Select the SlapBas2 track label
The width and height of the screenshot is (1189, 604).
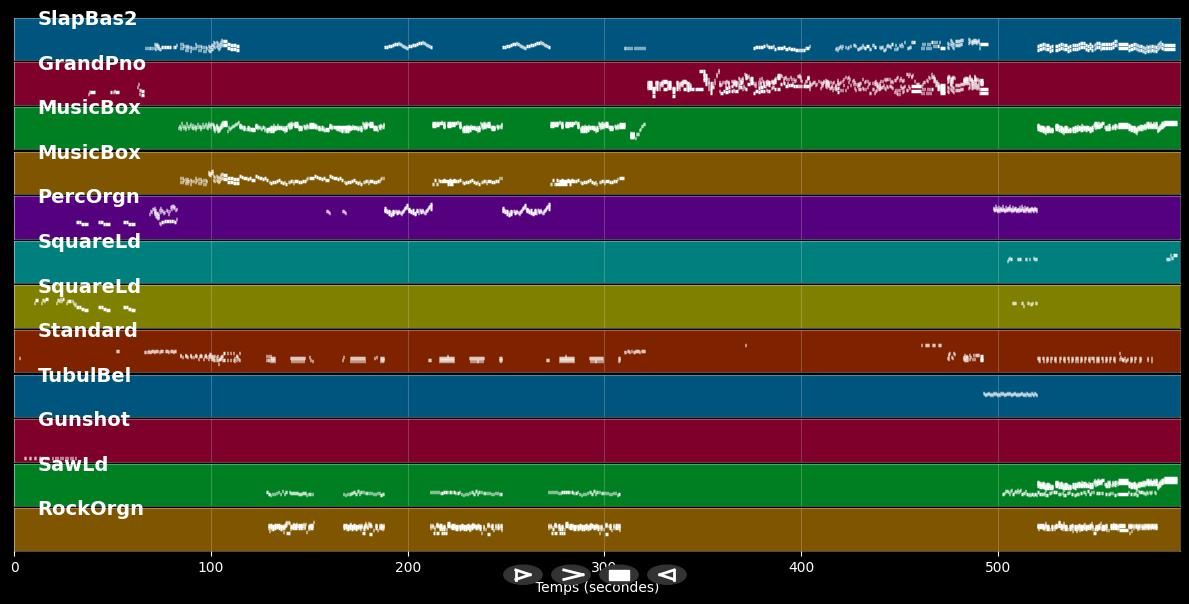click(x=87, y=19)
